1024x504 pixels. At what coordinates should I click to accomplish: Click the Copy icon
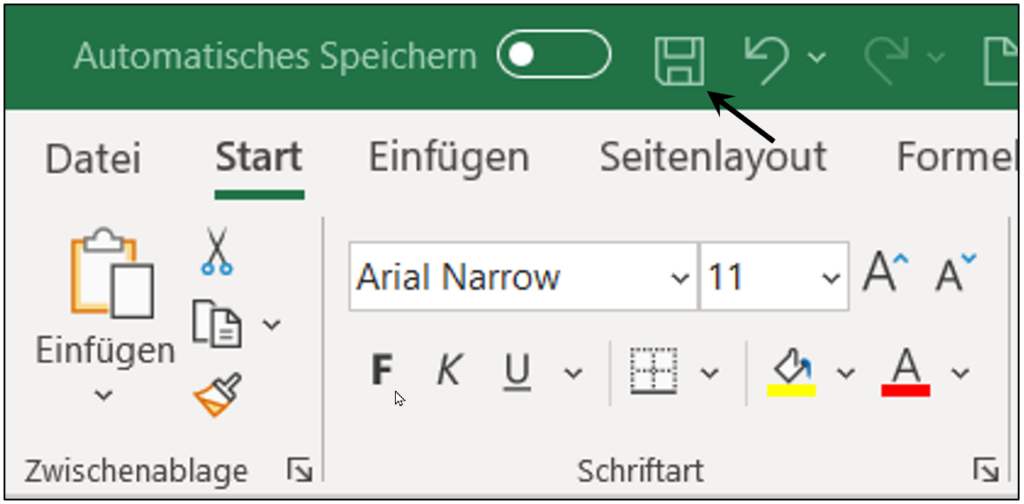[x=217, y=323]
